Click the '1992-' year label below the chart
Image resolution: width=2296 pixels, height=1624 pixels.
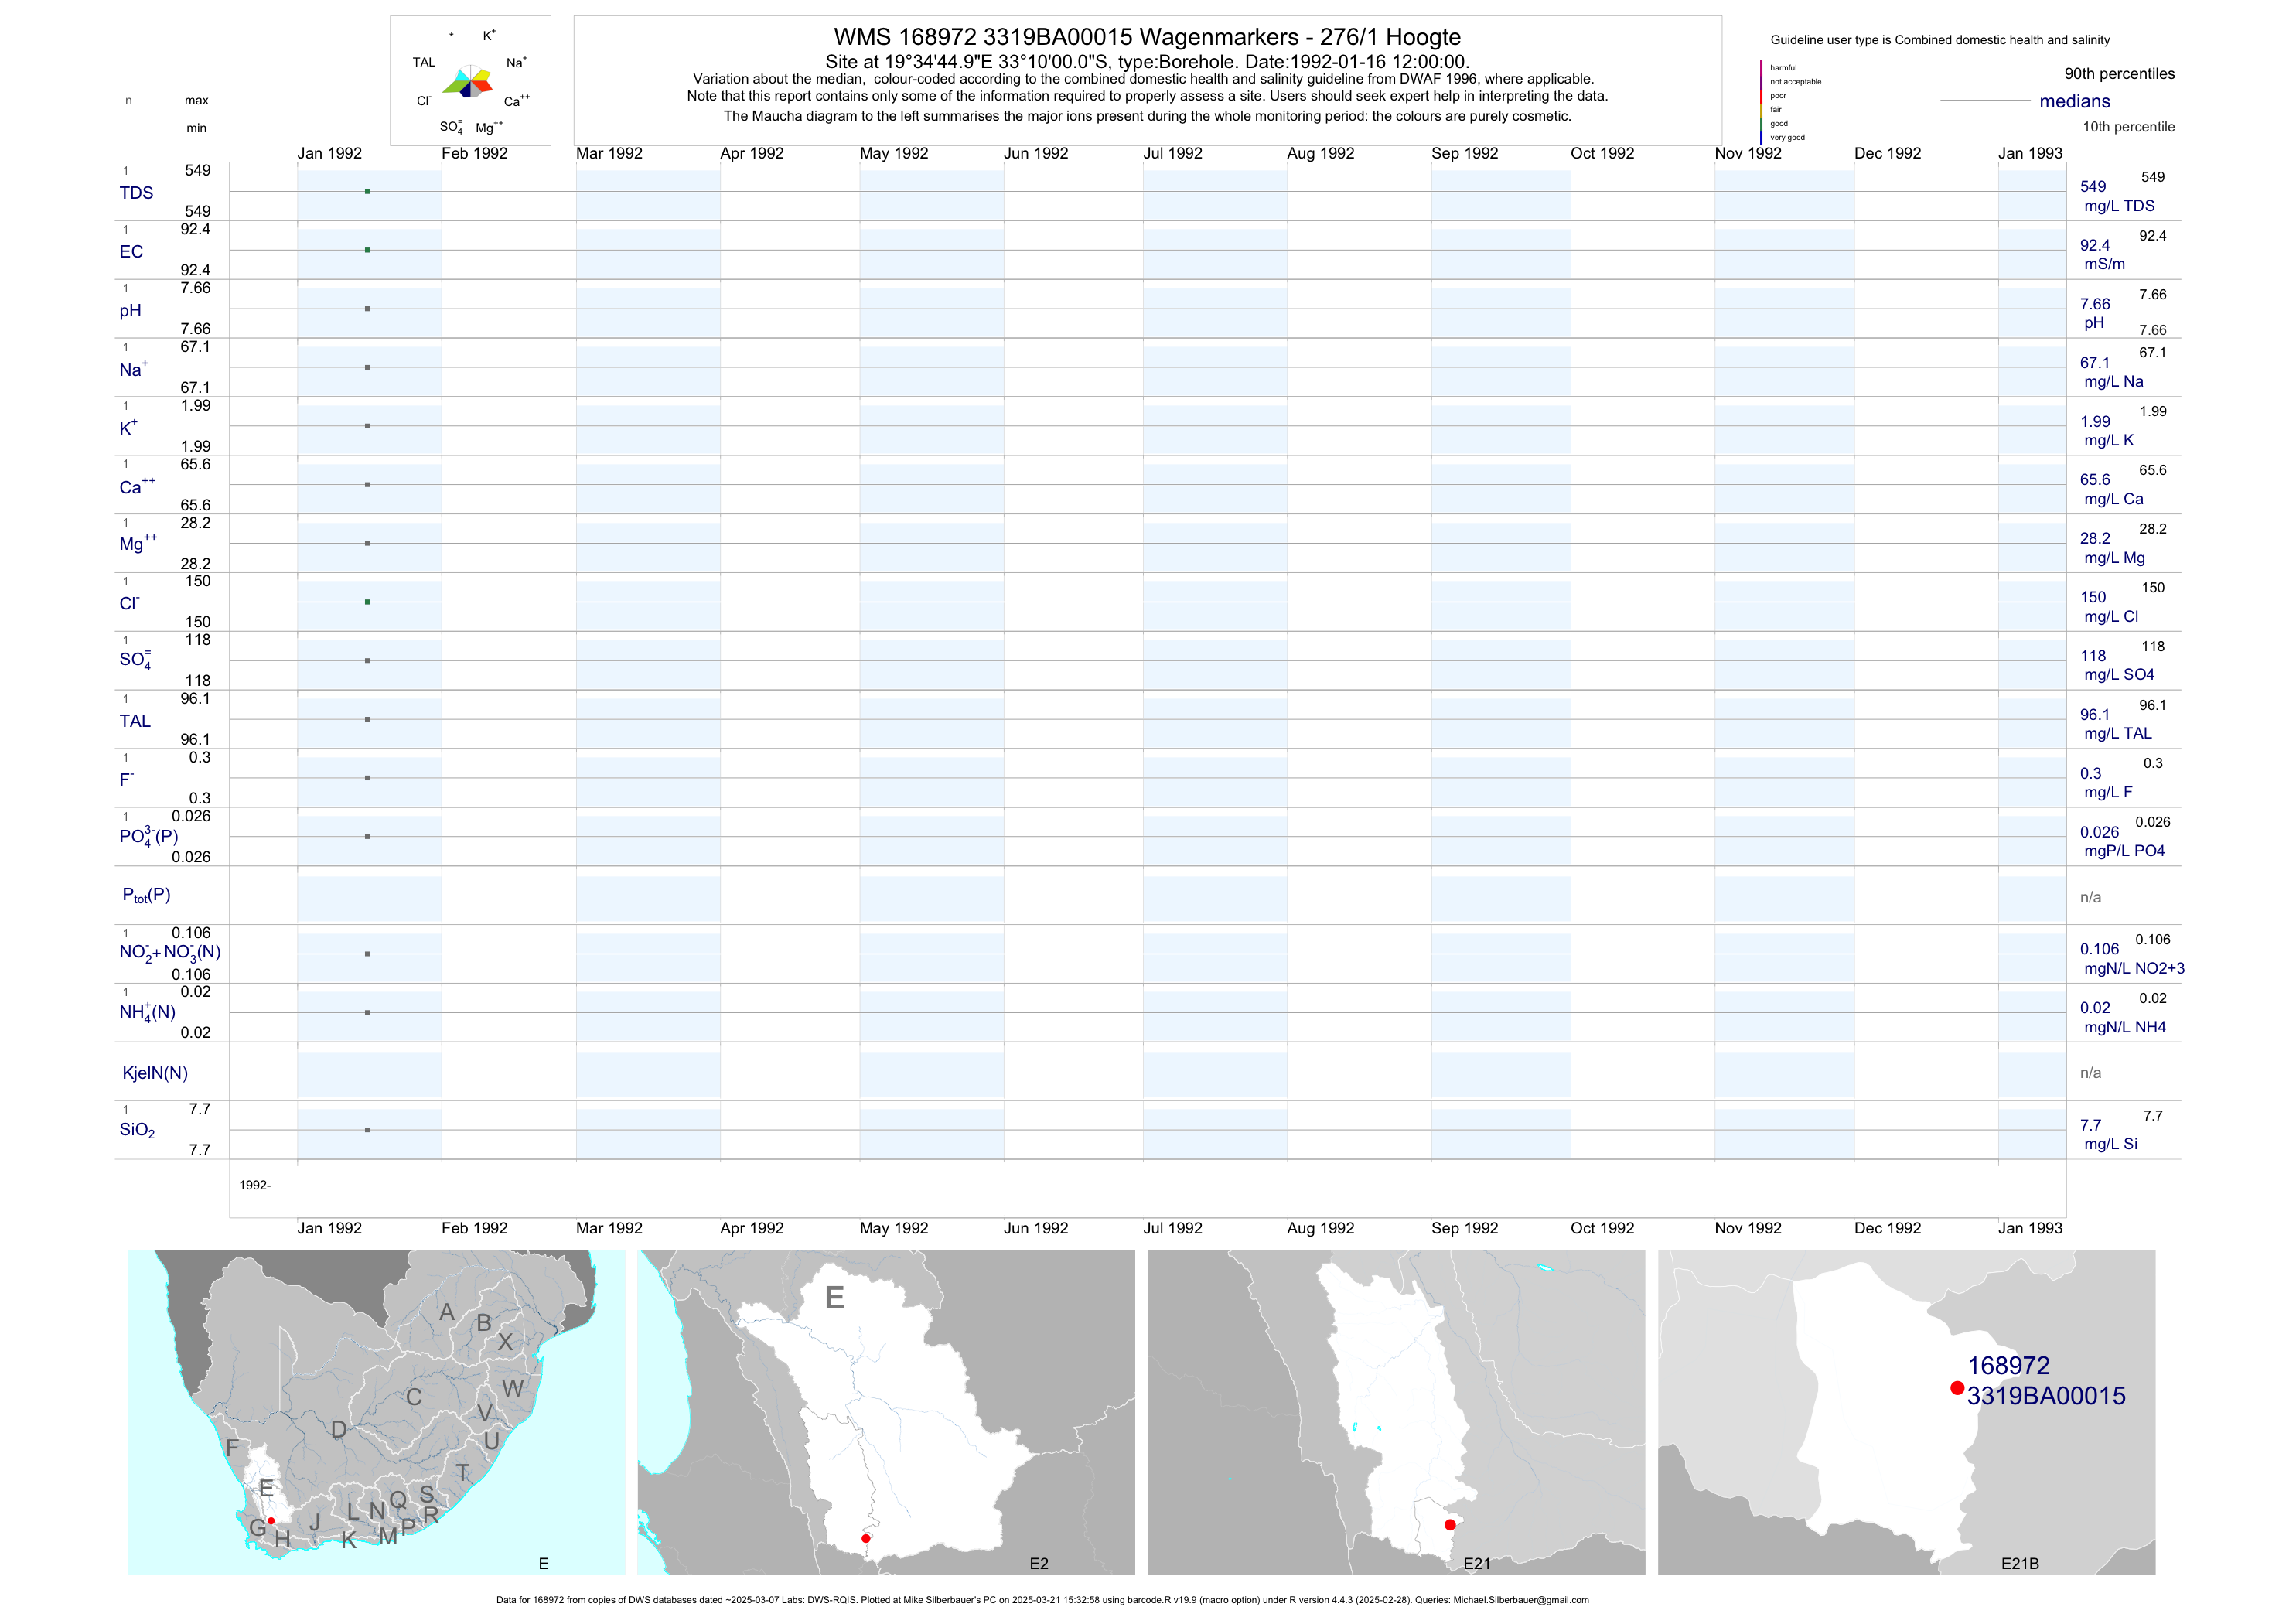[x=255, y=1185]
